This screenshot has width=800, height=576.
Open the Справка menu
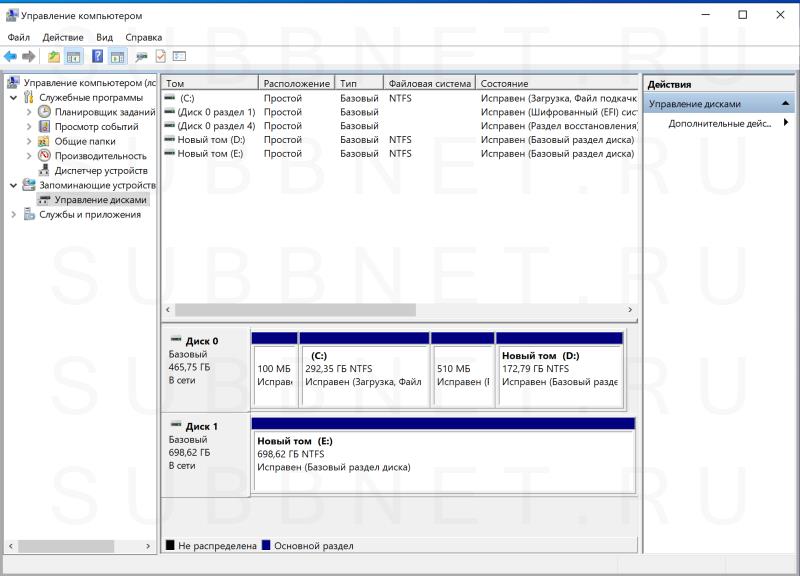[143, 37]
